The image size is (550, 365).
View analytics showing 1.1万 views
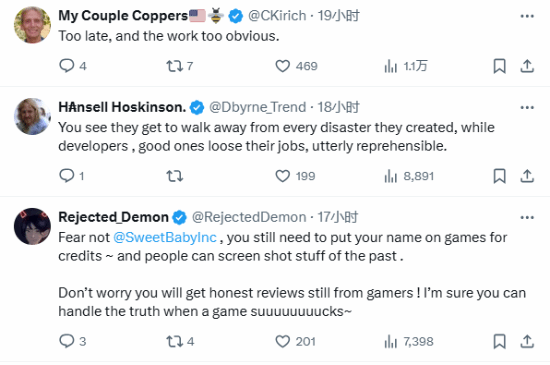point(406,66)
